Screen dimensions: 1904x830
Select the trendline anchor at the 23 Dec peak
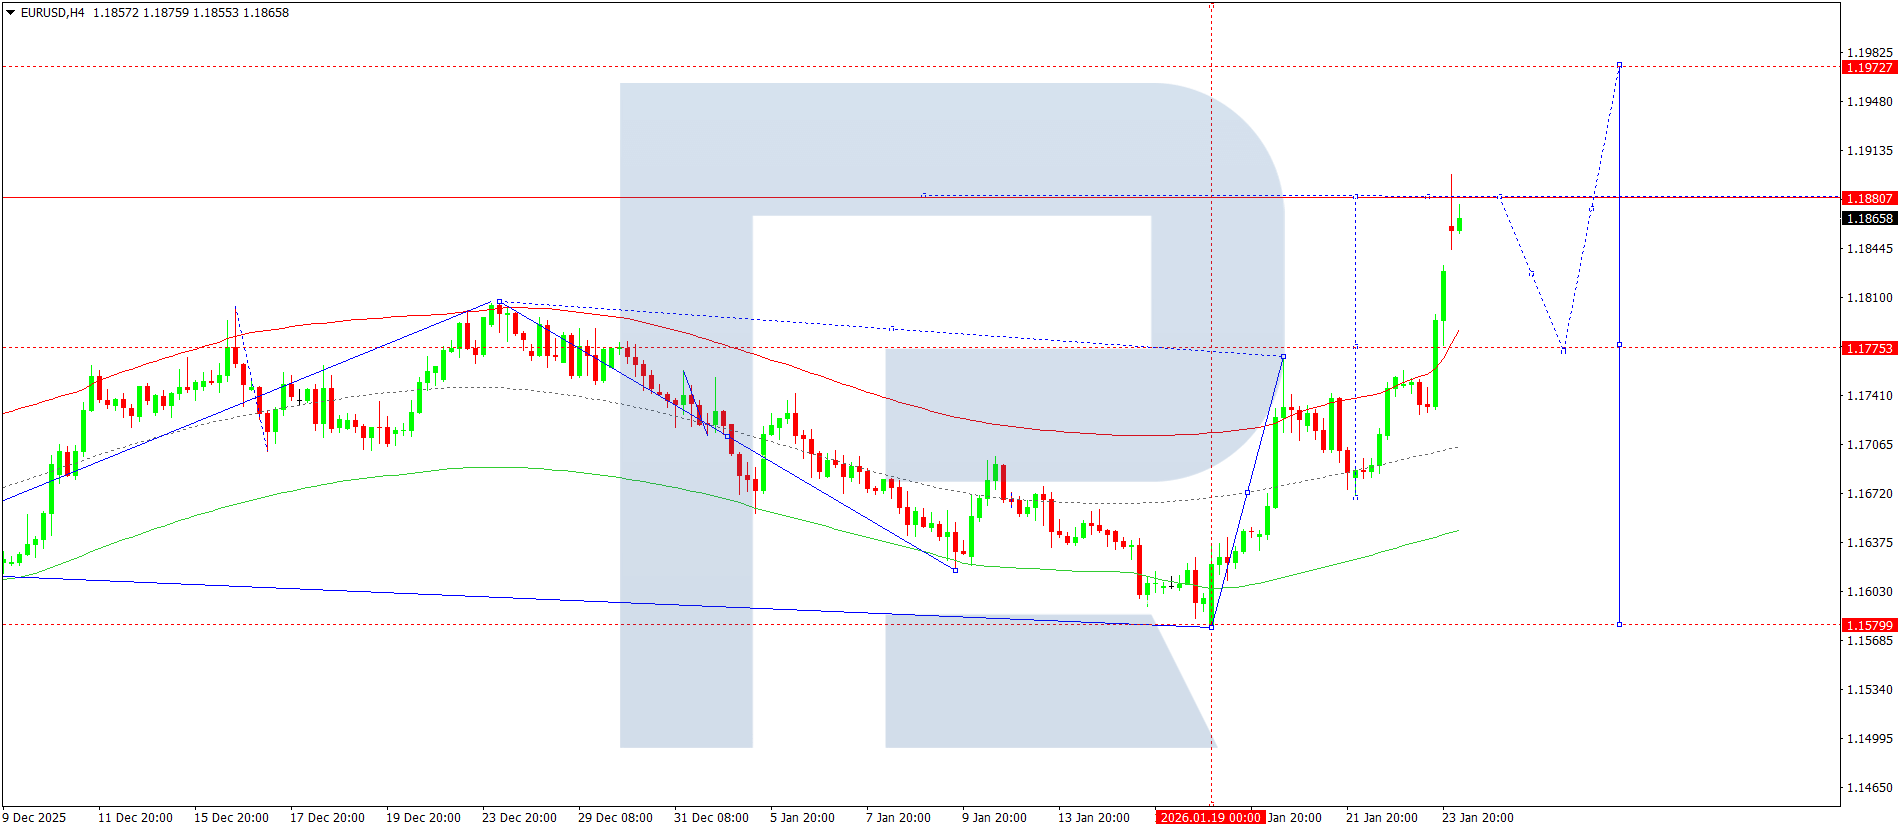click(x=499, y=301)
